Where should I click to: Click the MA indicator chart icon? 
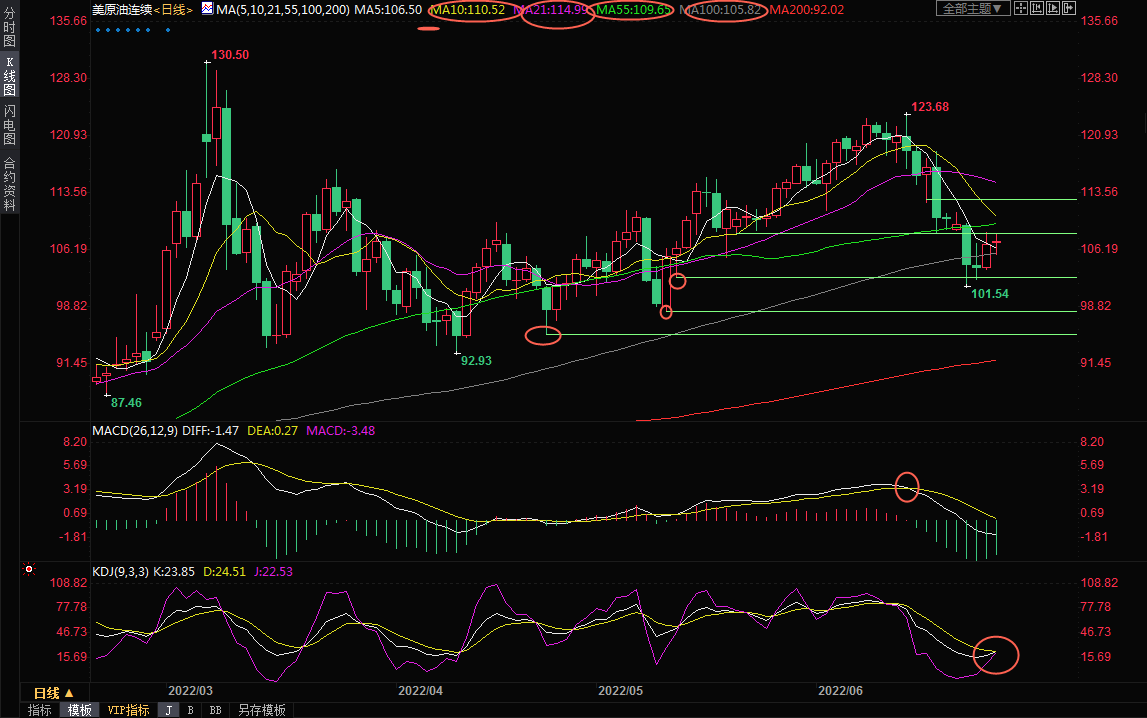point(207,9)
